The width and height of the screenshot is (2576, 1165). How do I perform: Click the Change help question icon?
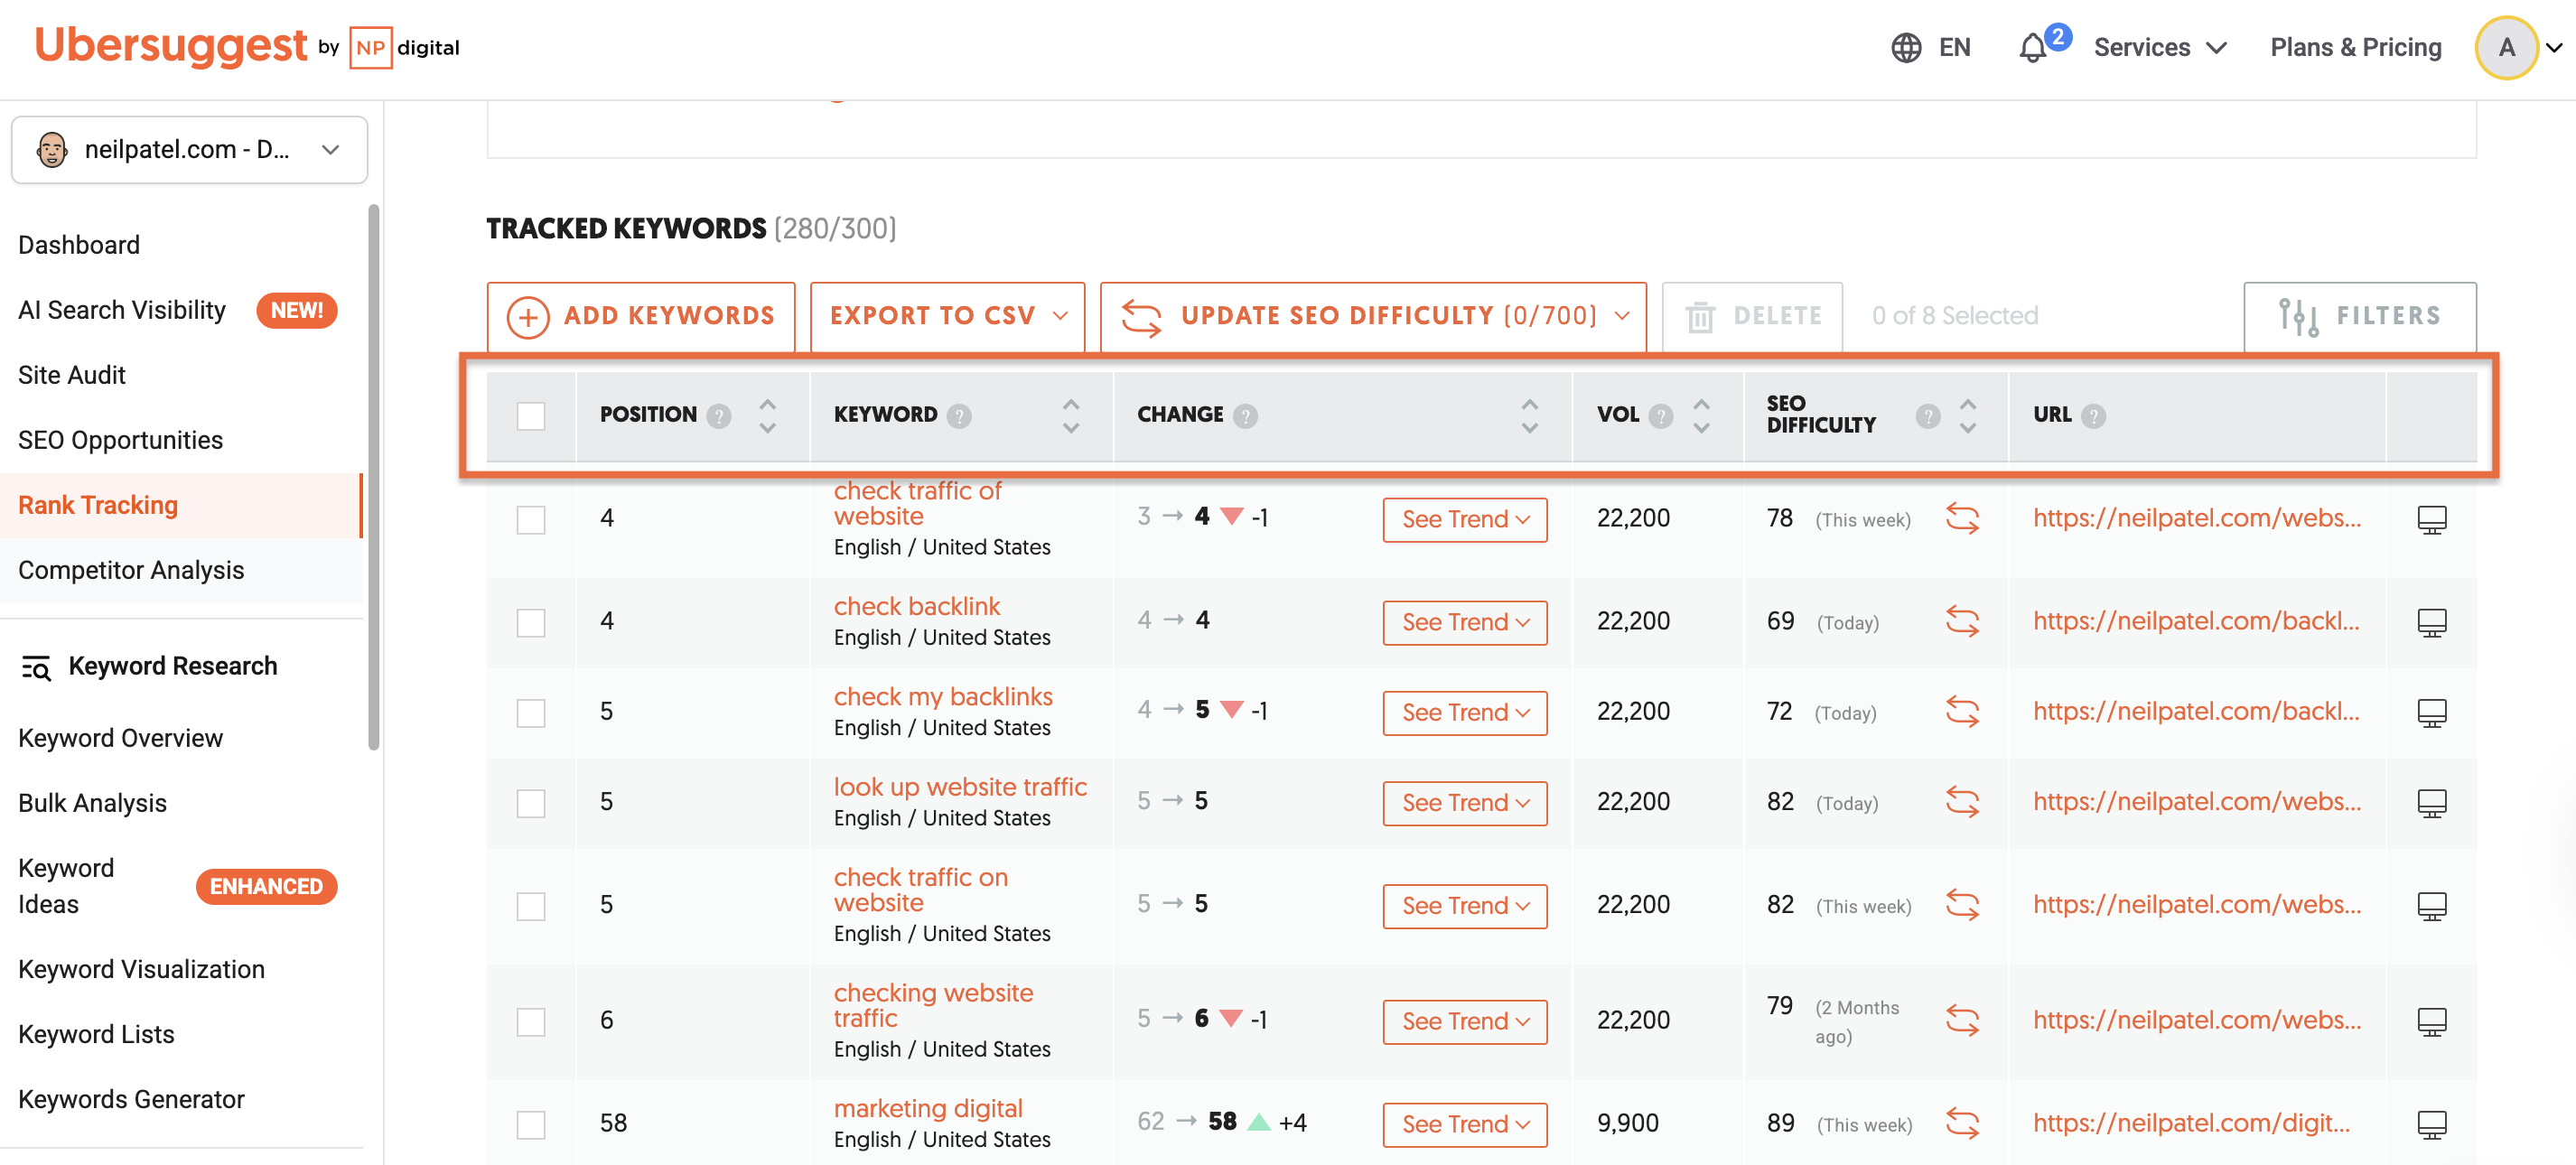pyautogui.click(x=1245, y=415)
